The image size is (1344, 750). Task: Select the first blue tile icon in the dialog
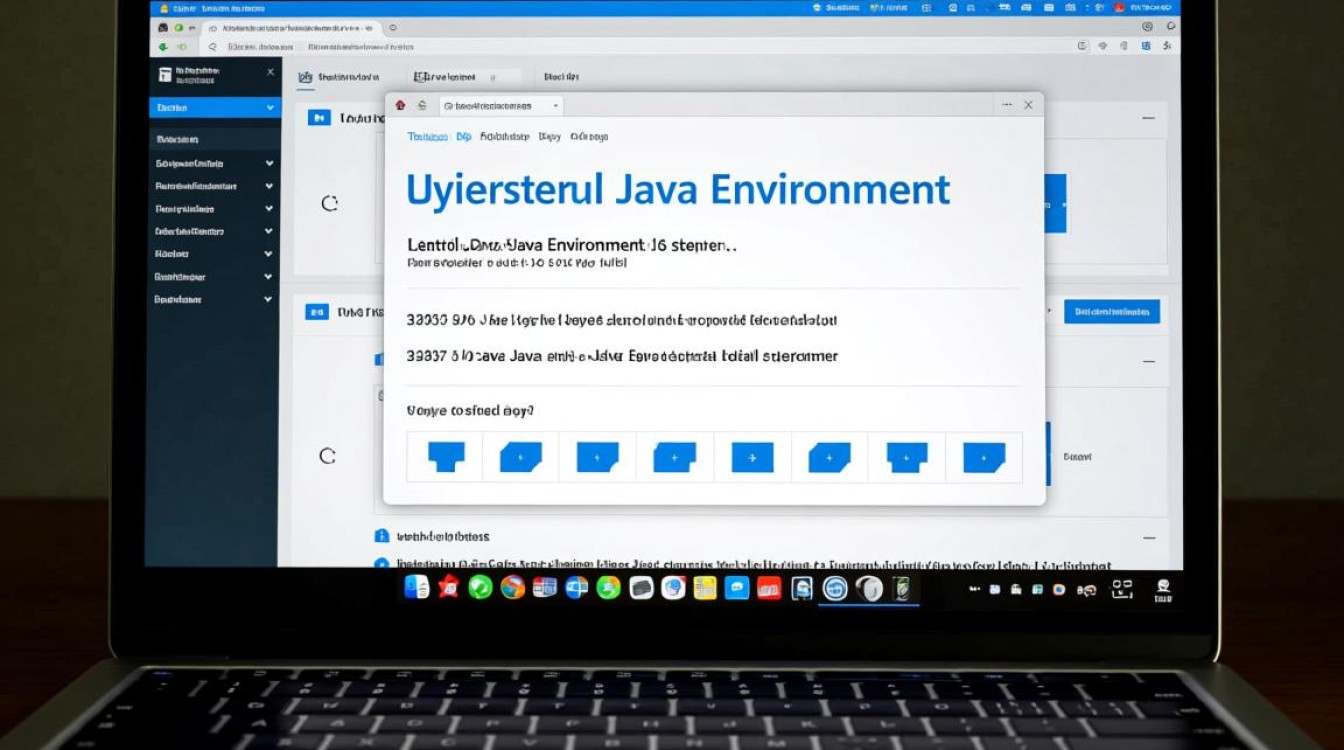(445, 457)
